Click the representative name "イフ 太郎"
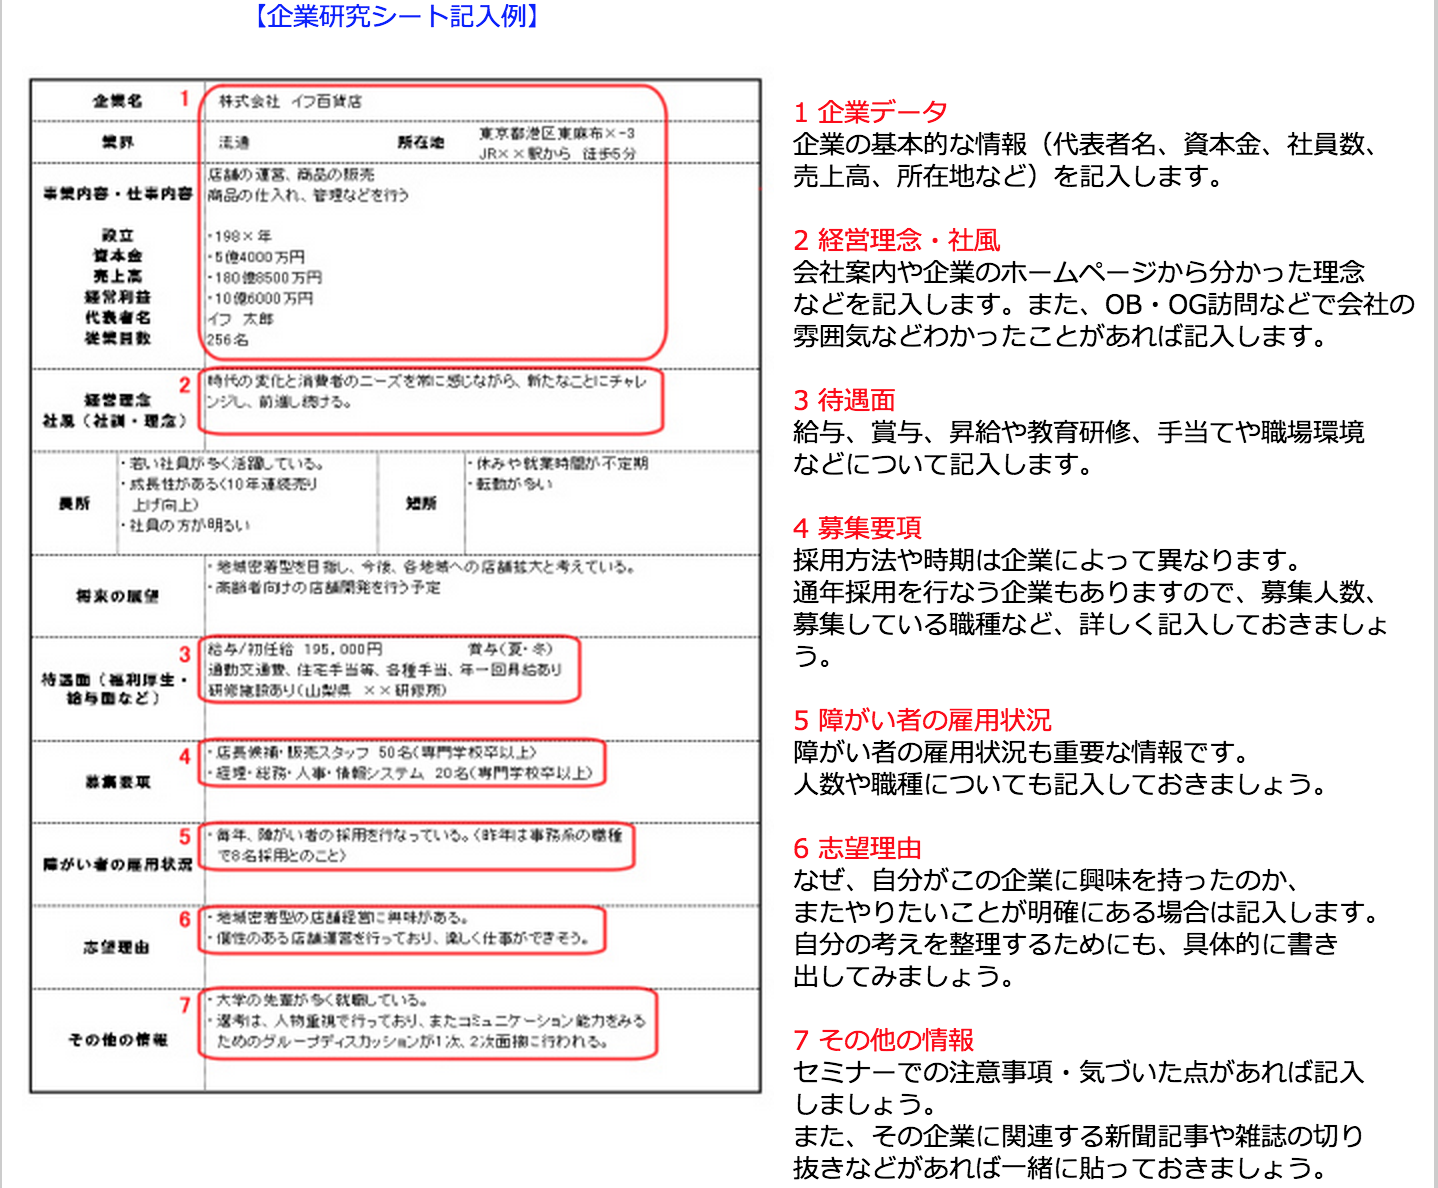Viewport: 1438px width, 1188px height. [x=240, y=319]
